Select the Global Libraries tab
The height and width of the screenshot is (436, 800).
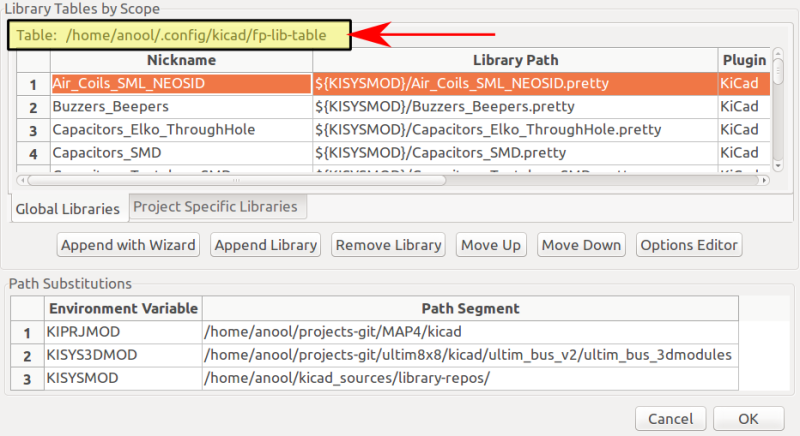click(x=67, y=208)
